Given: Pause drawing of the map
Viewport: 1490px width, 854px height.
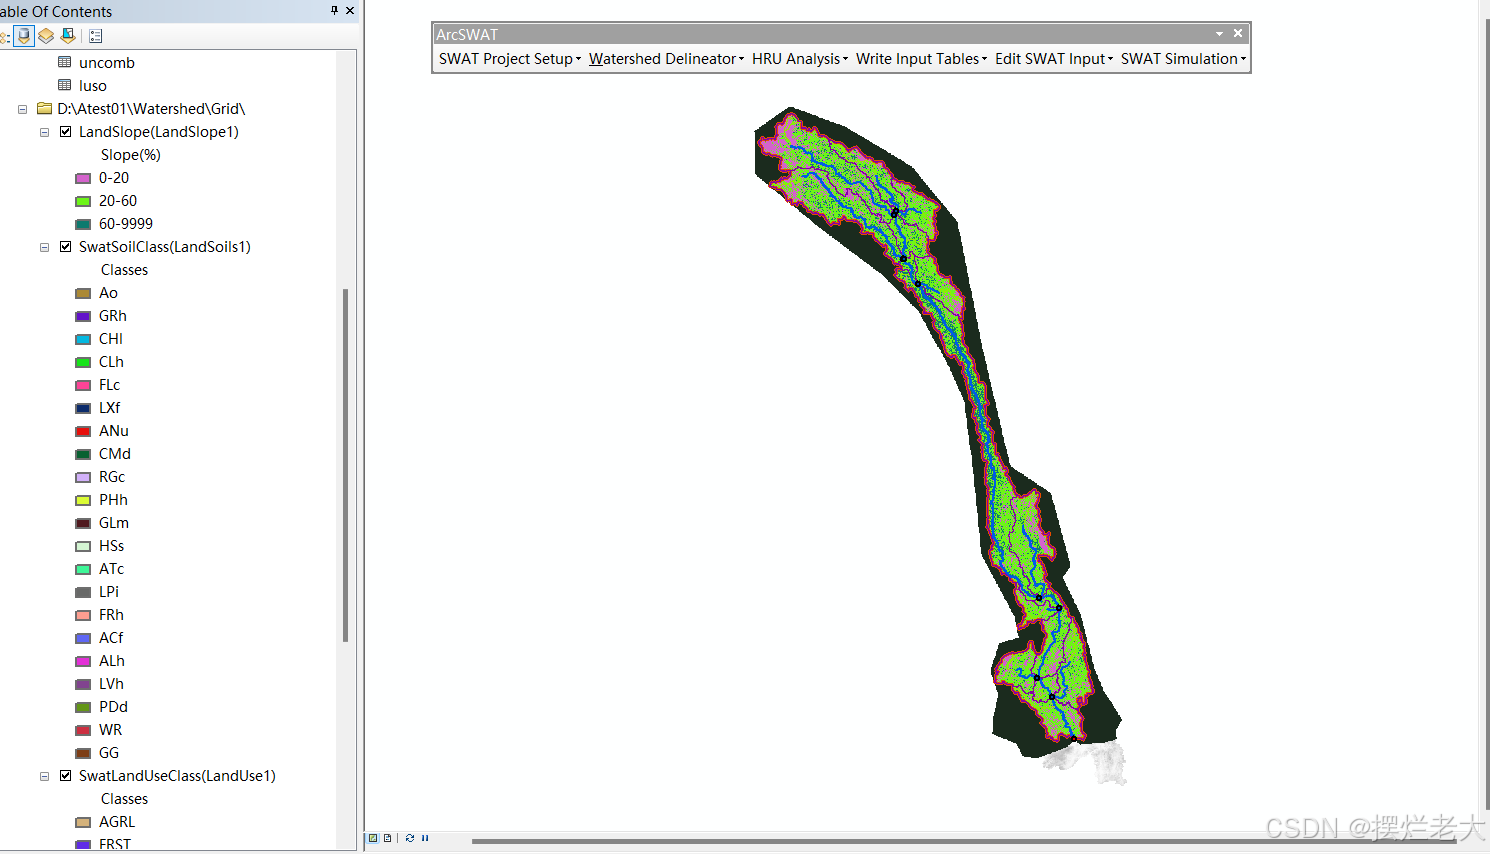Looking at the screenshot, I should tap(425, 838).
